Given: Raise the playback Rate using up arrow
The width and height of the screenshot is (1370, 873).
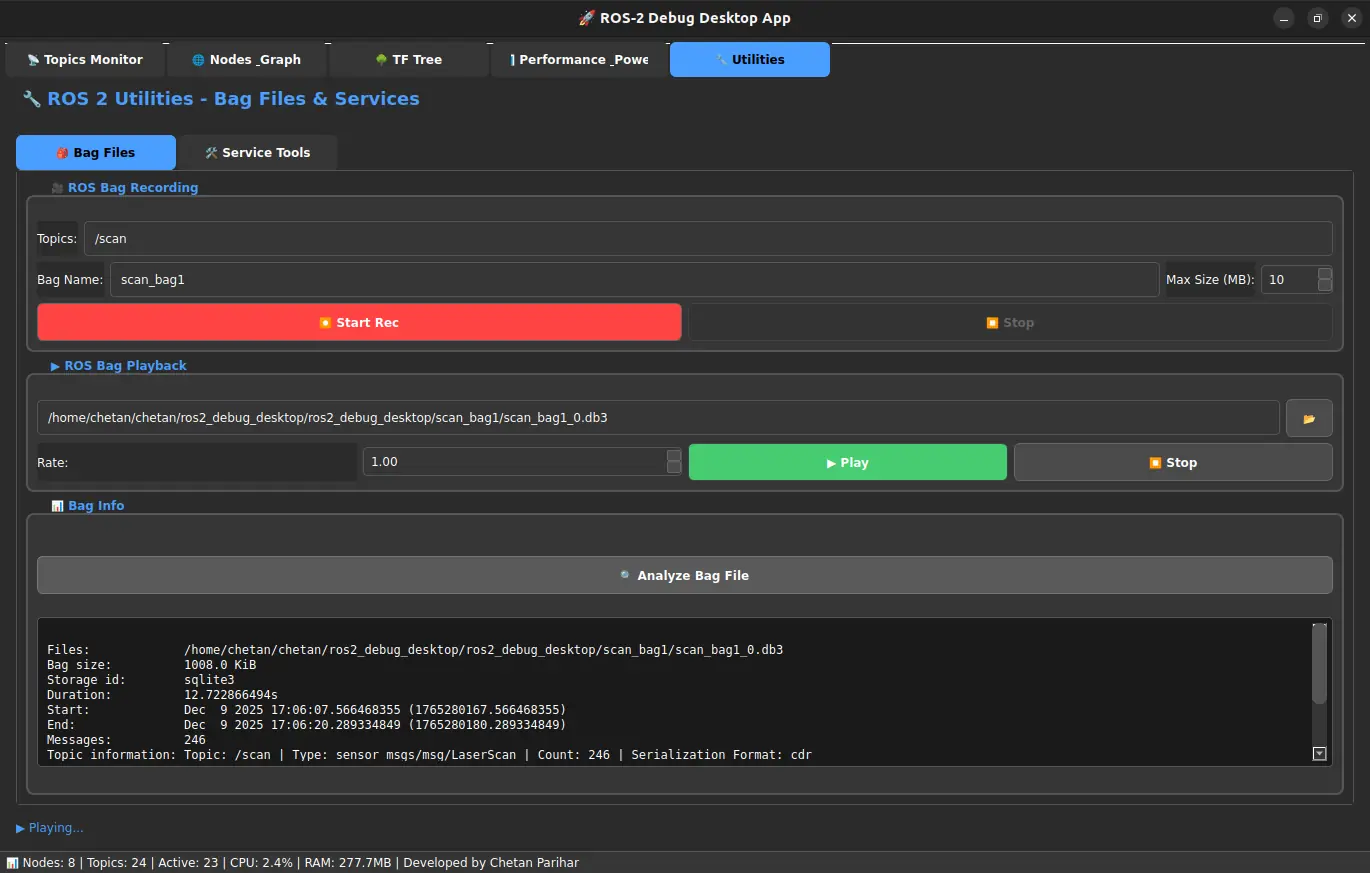Looking at the screenshot, I should tap(674, 456).
